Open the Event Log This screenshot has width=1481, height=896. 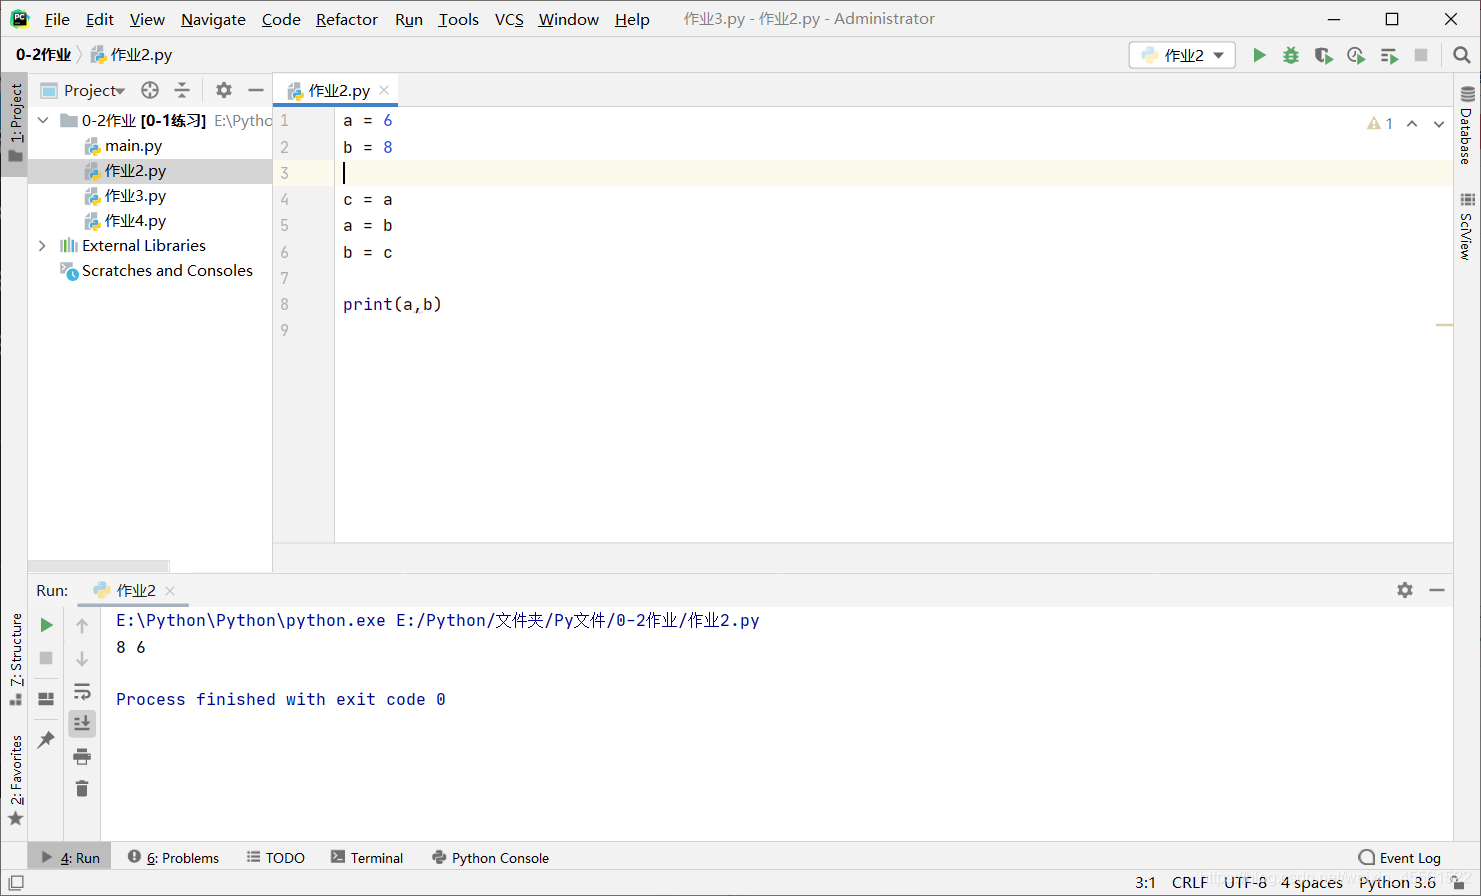pyautogui.click(x=1400, y=857)
